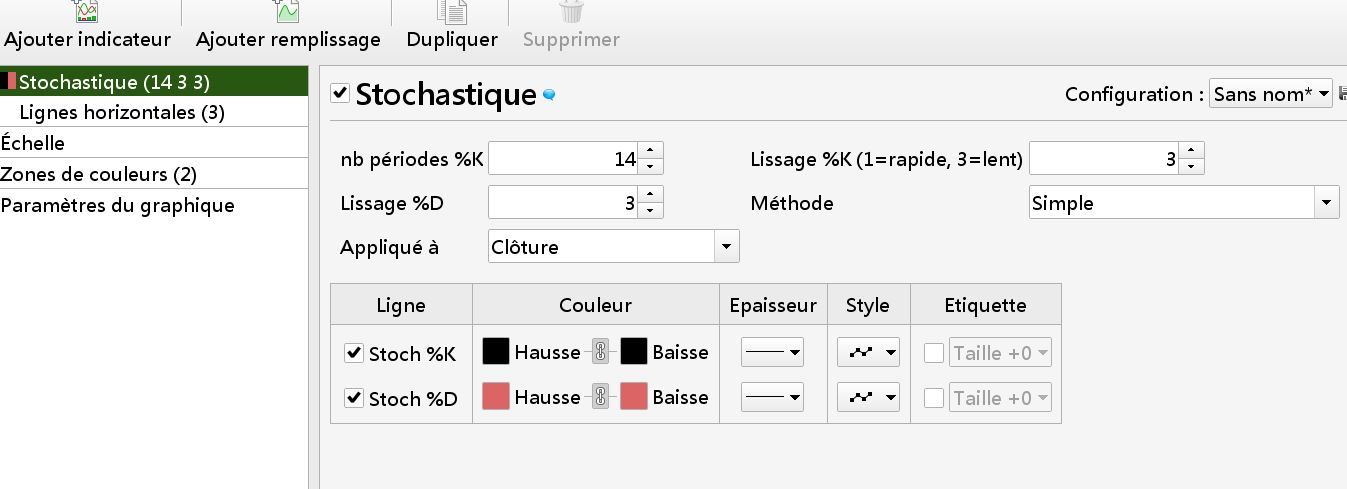Uncheck the Stoch %K line checkbox

(353, 353)
